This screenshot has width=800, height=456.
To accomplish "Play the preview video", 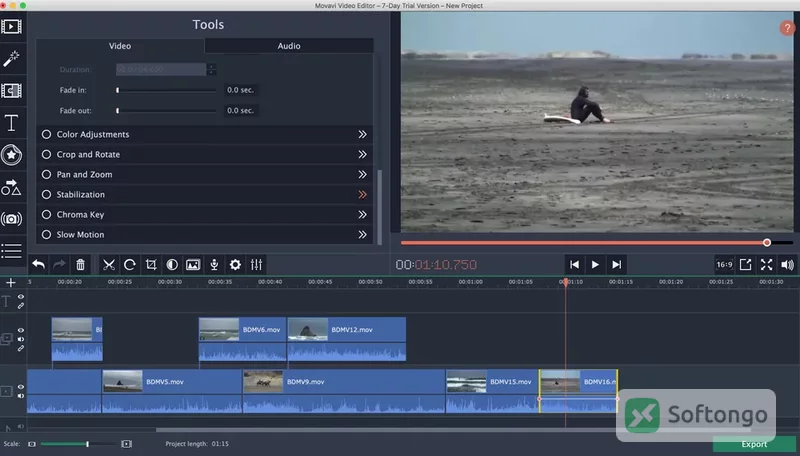I will (595, 264).
